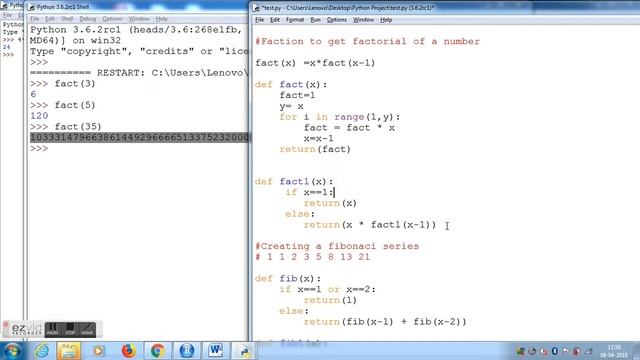Open Debug menu in Python Shell window
This screenshot has height=360, width=640.
(87, 19)
